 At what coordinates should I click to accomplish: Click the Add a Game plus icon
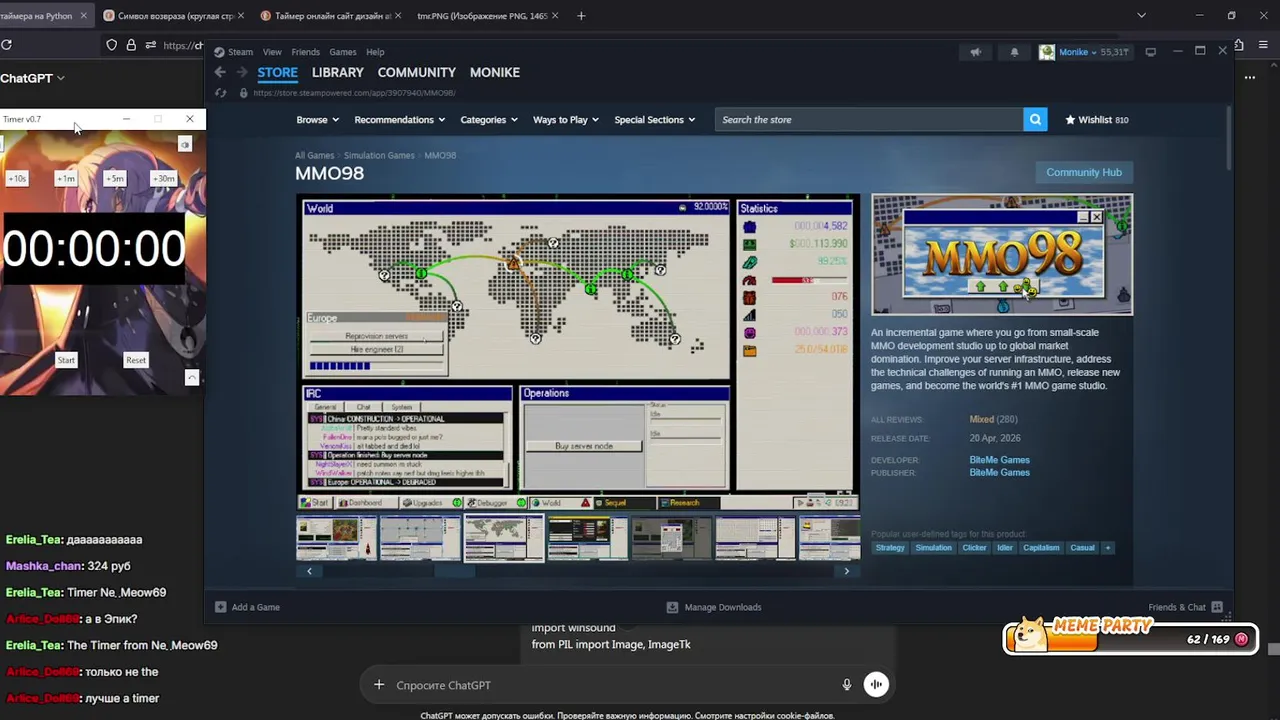[220, 607]
